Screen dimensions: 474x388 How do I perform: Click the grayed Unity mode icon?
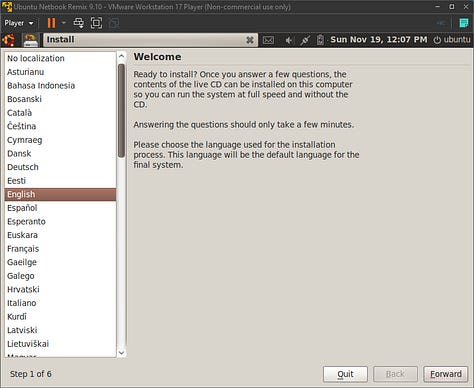coord(114,23)
